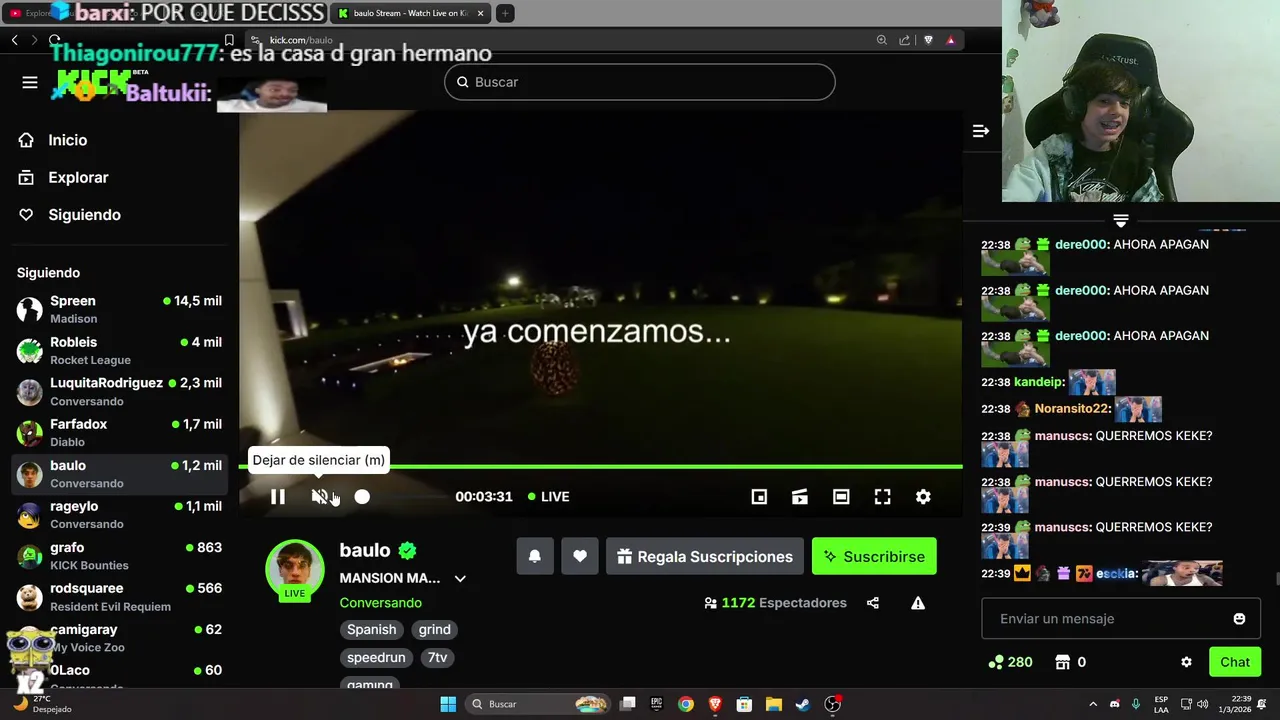Click Regala Suscripciones button
Image resolution: width=1280 pixels, height=720 pixels.
point(704,556)
